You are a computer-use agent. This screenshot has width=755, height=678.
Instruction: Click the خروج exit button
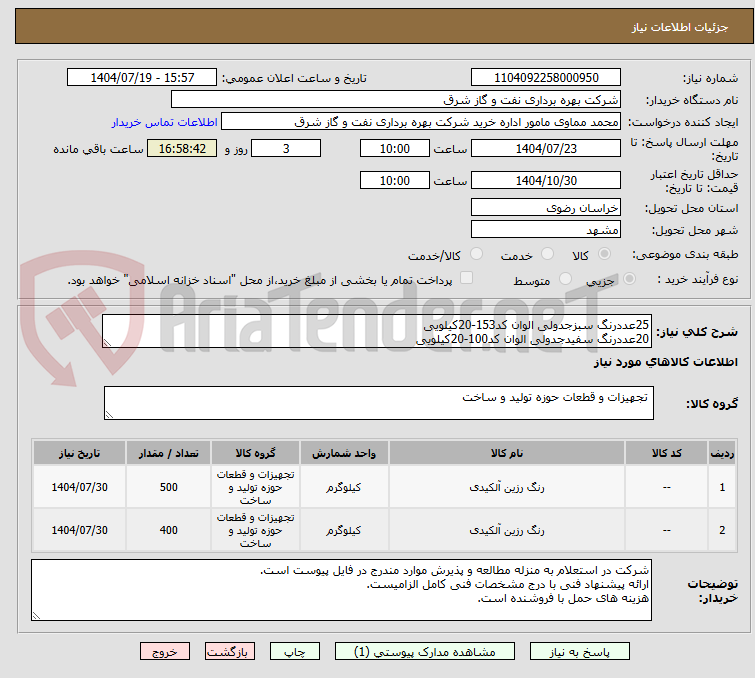tap(165, 652)
